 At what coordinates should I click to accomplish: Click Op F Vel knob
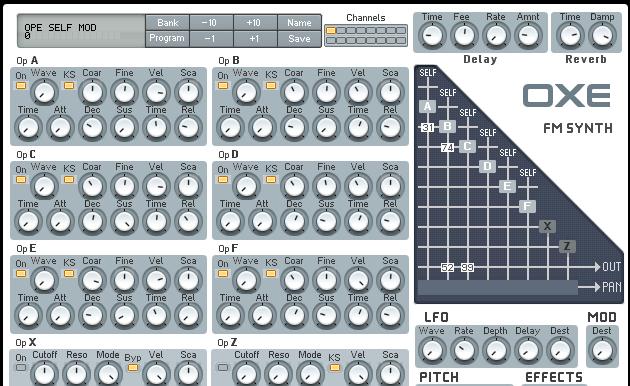pos(358,280)
